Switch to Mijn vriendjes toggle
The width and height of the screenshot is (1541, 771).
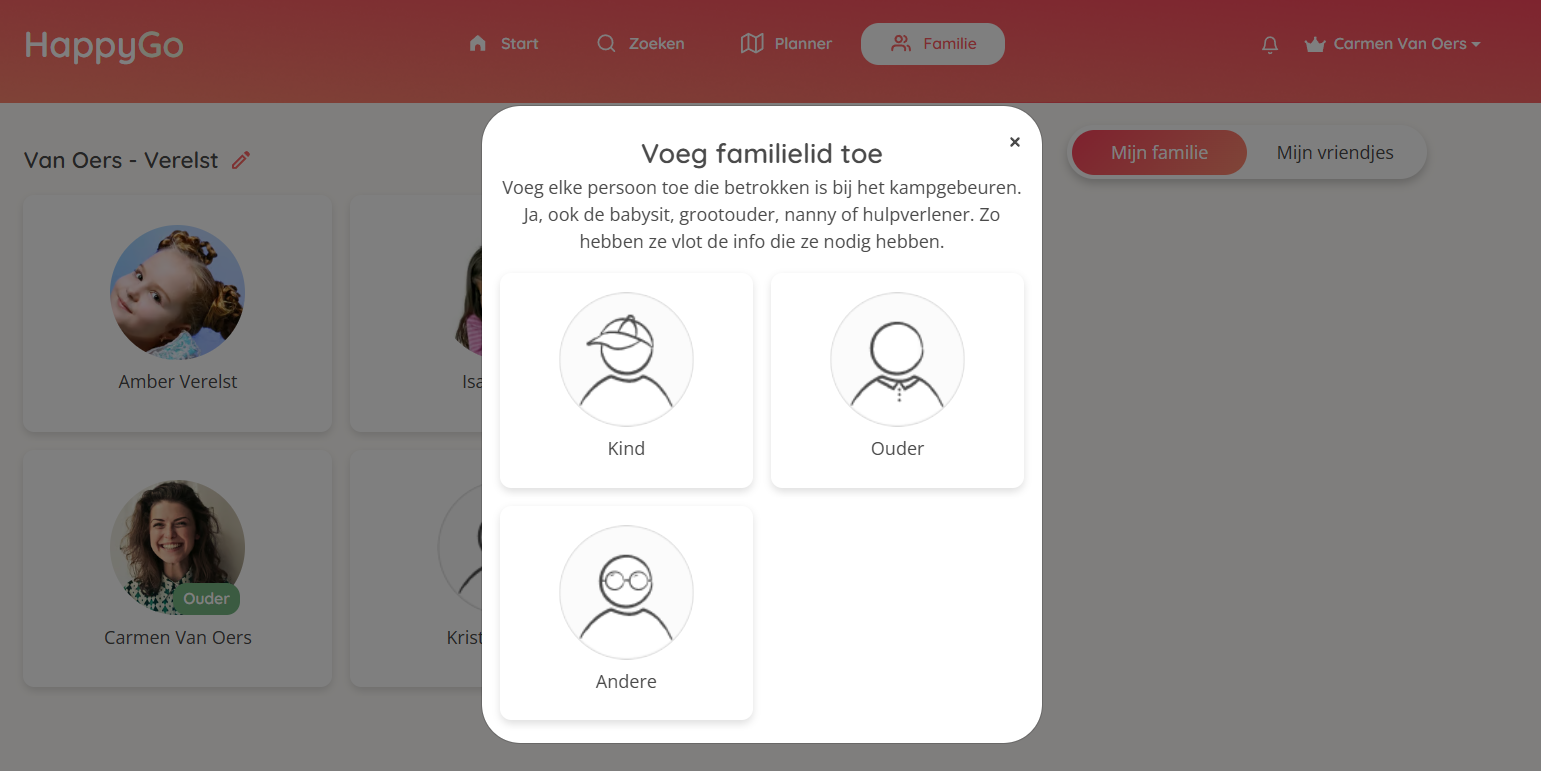1335,153
